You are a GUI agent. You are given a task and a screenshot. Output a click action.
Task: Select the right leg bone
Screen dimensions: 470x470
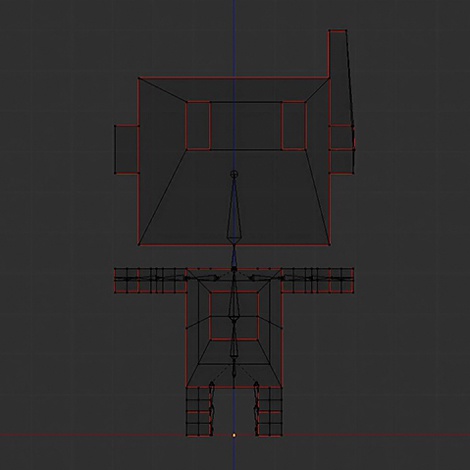[x=256, y=409]
